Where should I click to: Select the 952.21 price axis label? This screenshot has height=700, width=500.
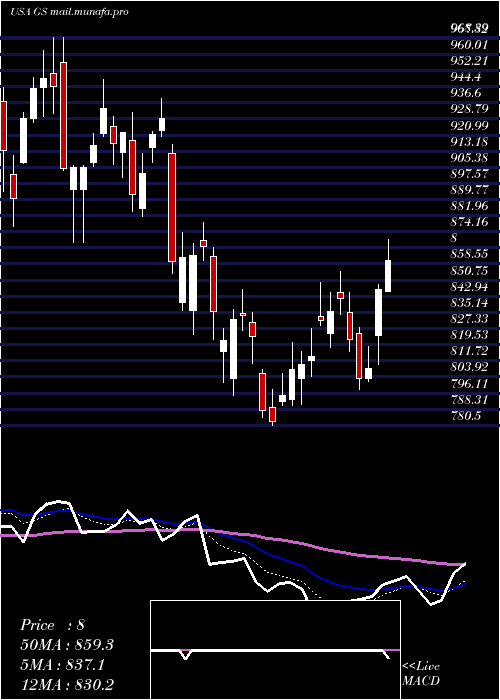coord(469,60)
